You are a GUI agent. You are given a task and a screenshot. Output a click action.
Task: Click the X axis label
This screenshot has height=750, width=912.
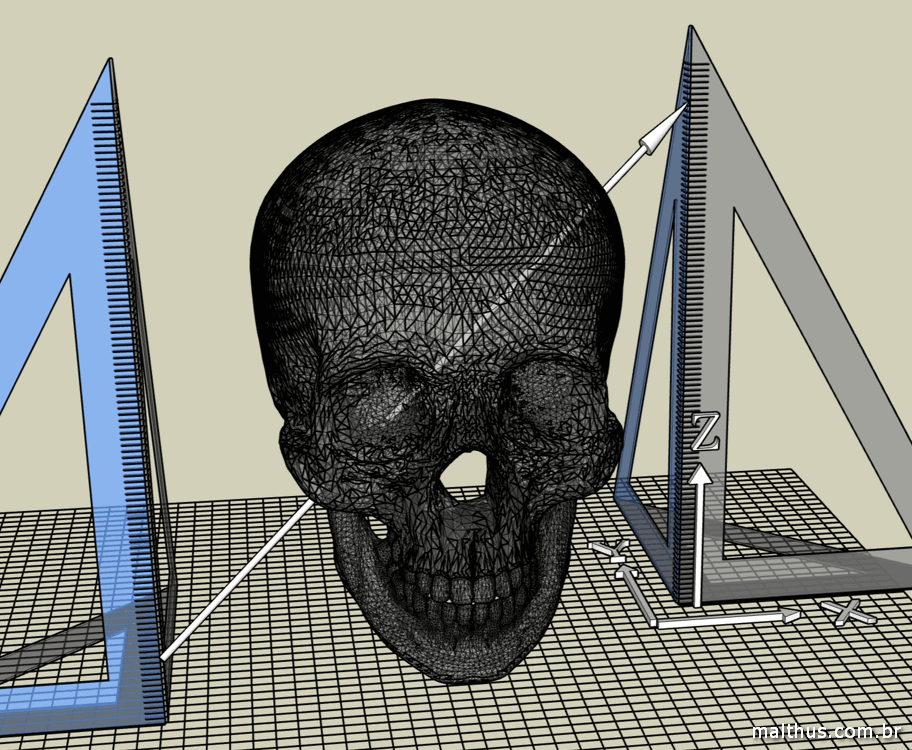849,613
